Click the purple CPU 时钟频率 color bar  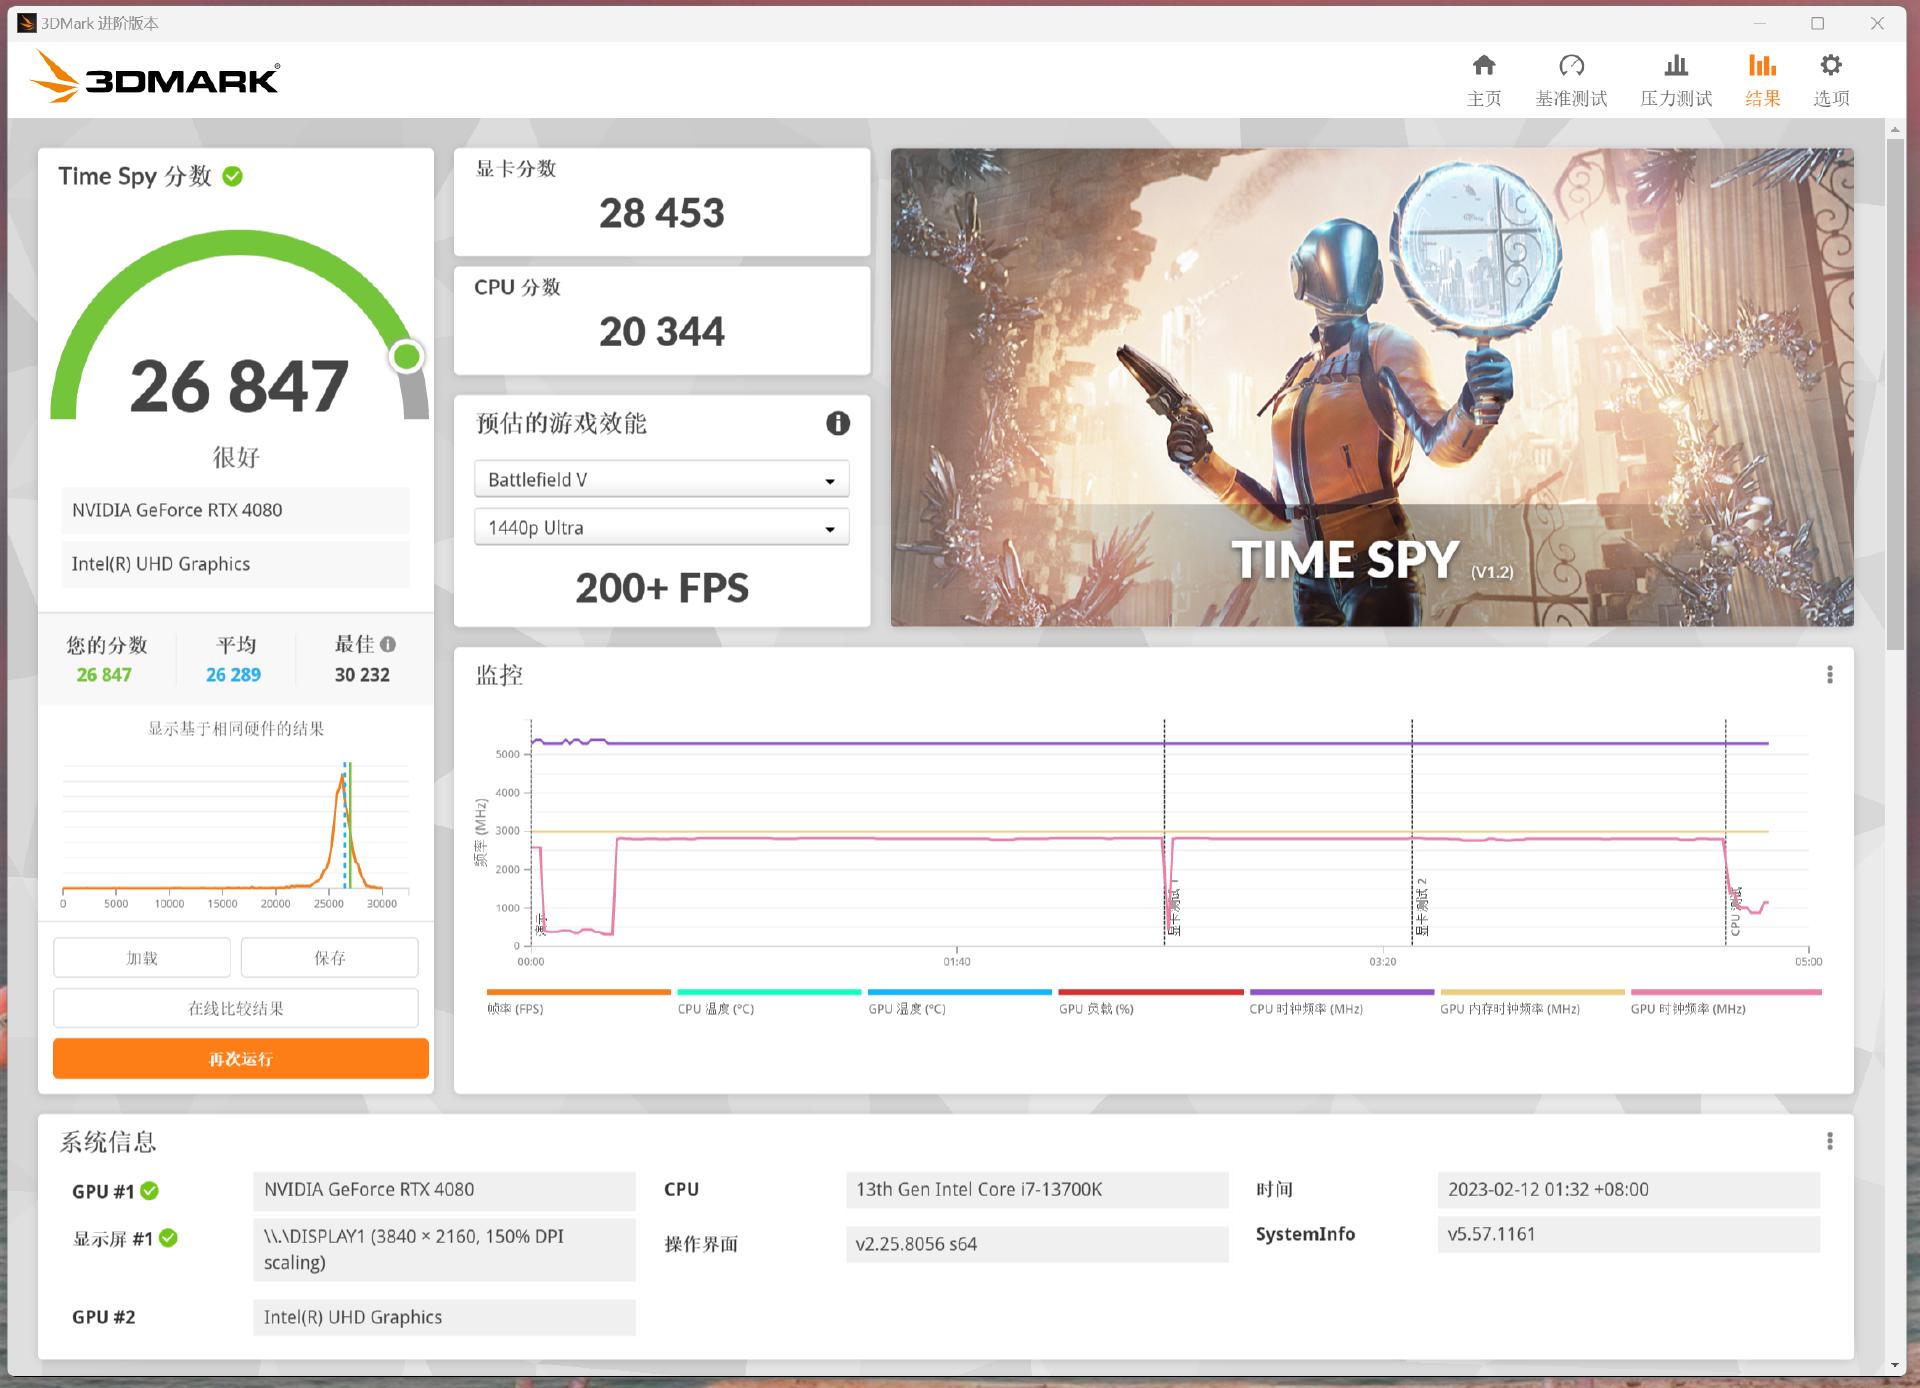[1340, 993]
